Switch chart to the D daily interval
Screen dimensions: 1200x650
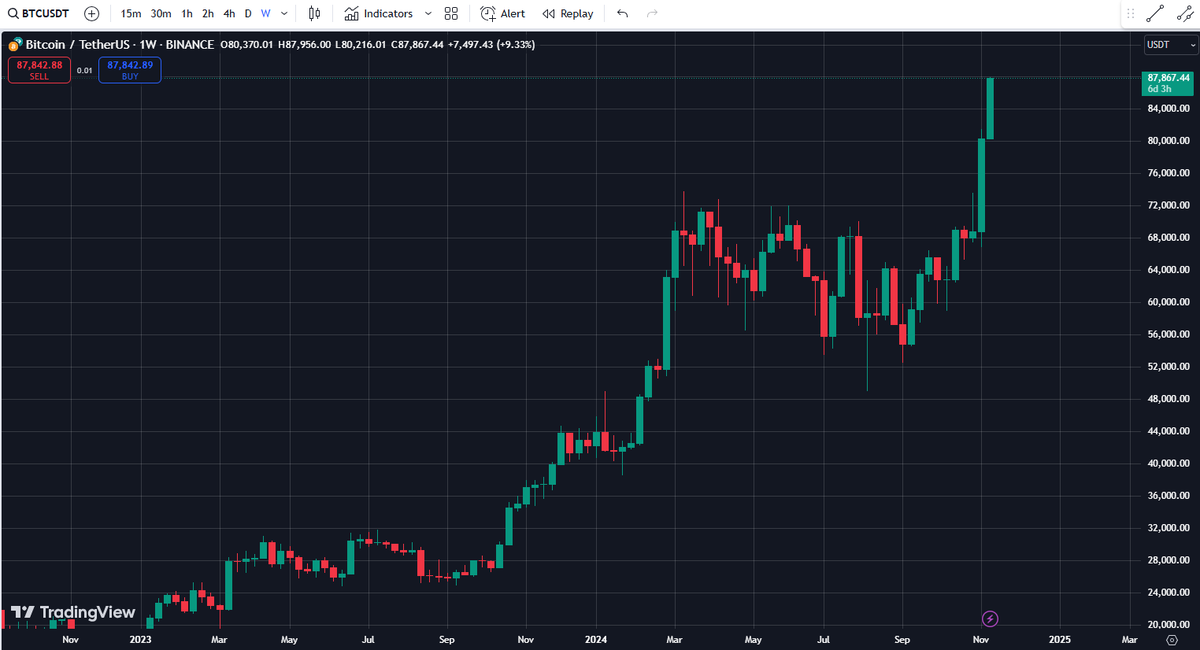pyautogui.click(x=248, y=14)
